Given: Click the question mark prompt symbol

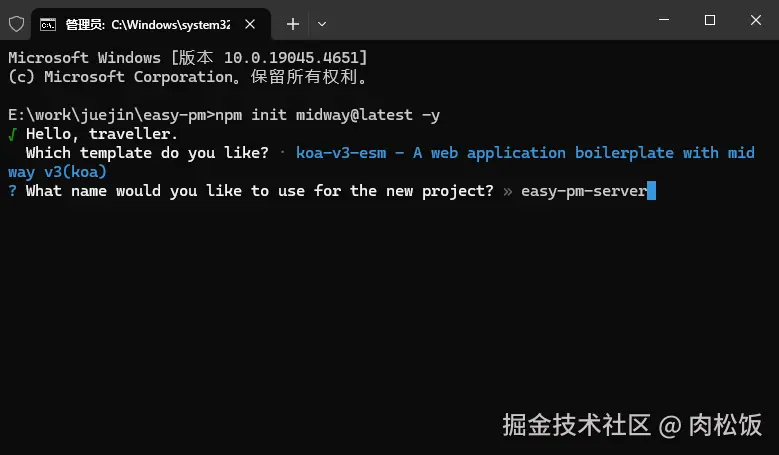Looking at the screenshot, I should pyautogui.click(x=12, y=191).
